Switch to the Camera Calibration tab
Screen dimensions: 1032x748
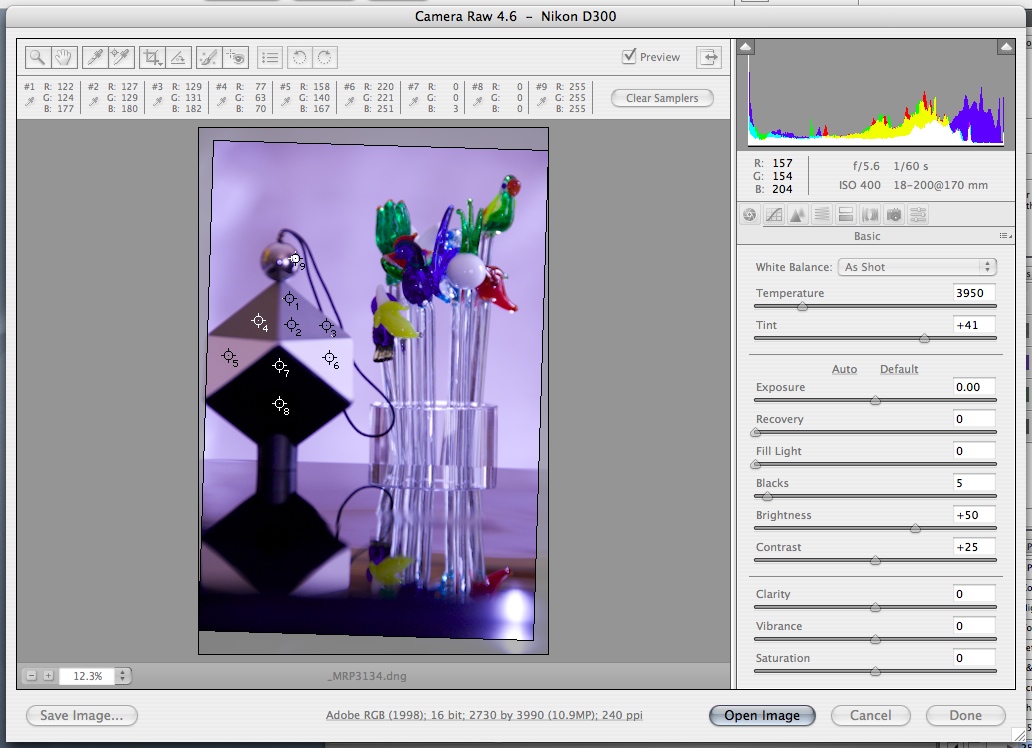click(894, 214)
